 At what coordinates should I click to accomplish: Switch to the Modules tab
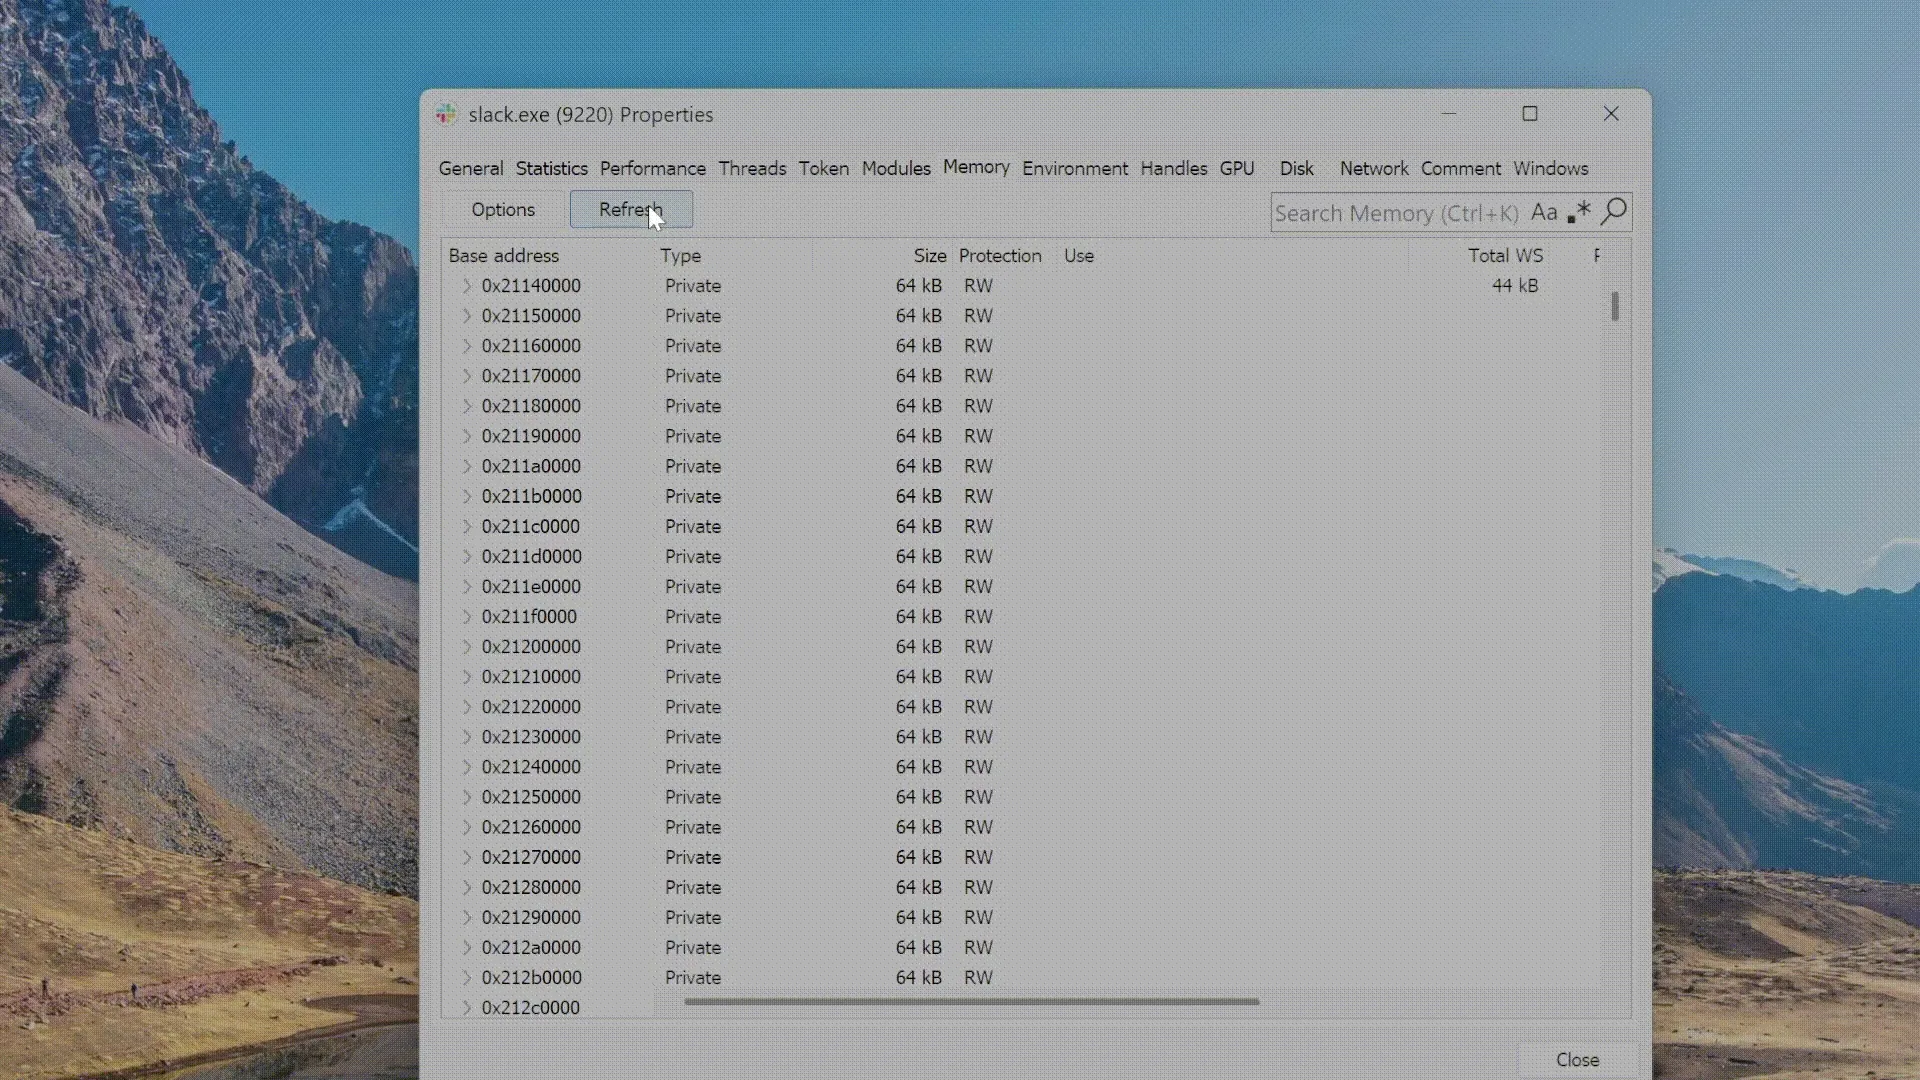[x=896, y=168]
